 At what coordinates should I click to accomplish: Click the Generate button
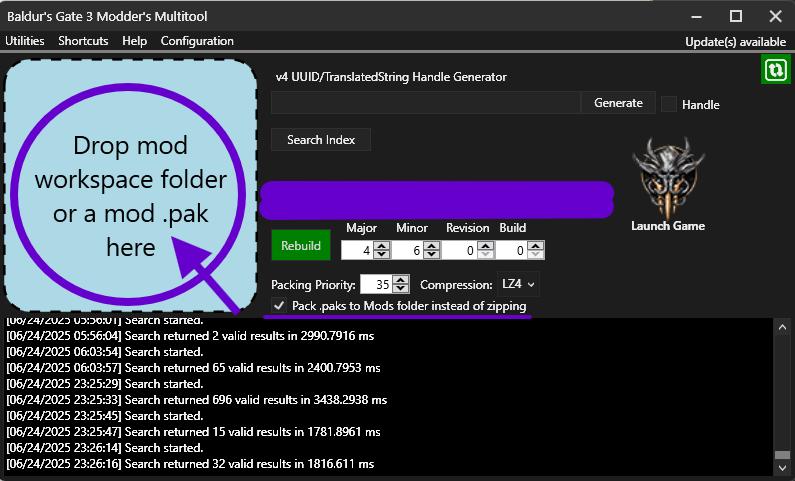[618, 103]
